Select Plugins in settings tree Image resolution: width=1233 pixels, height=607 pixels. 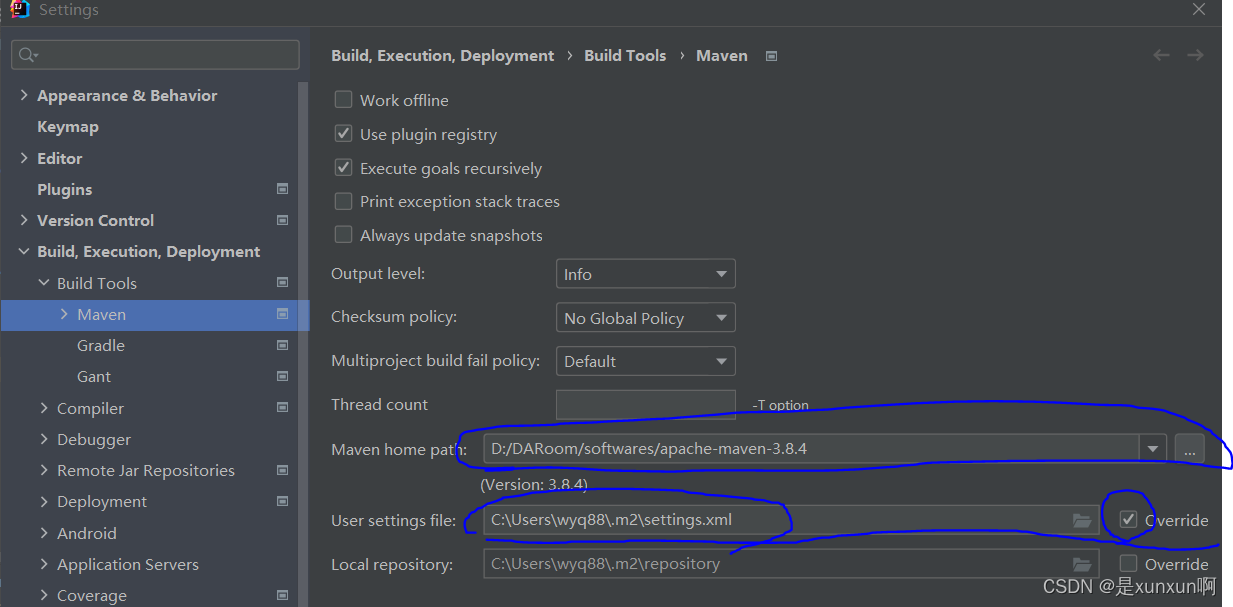pos(64,189)
